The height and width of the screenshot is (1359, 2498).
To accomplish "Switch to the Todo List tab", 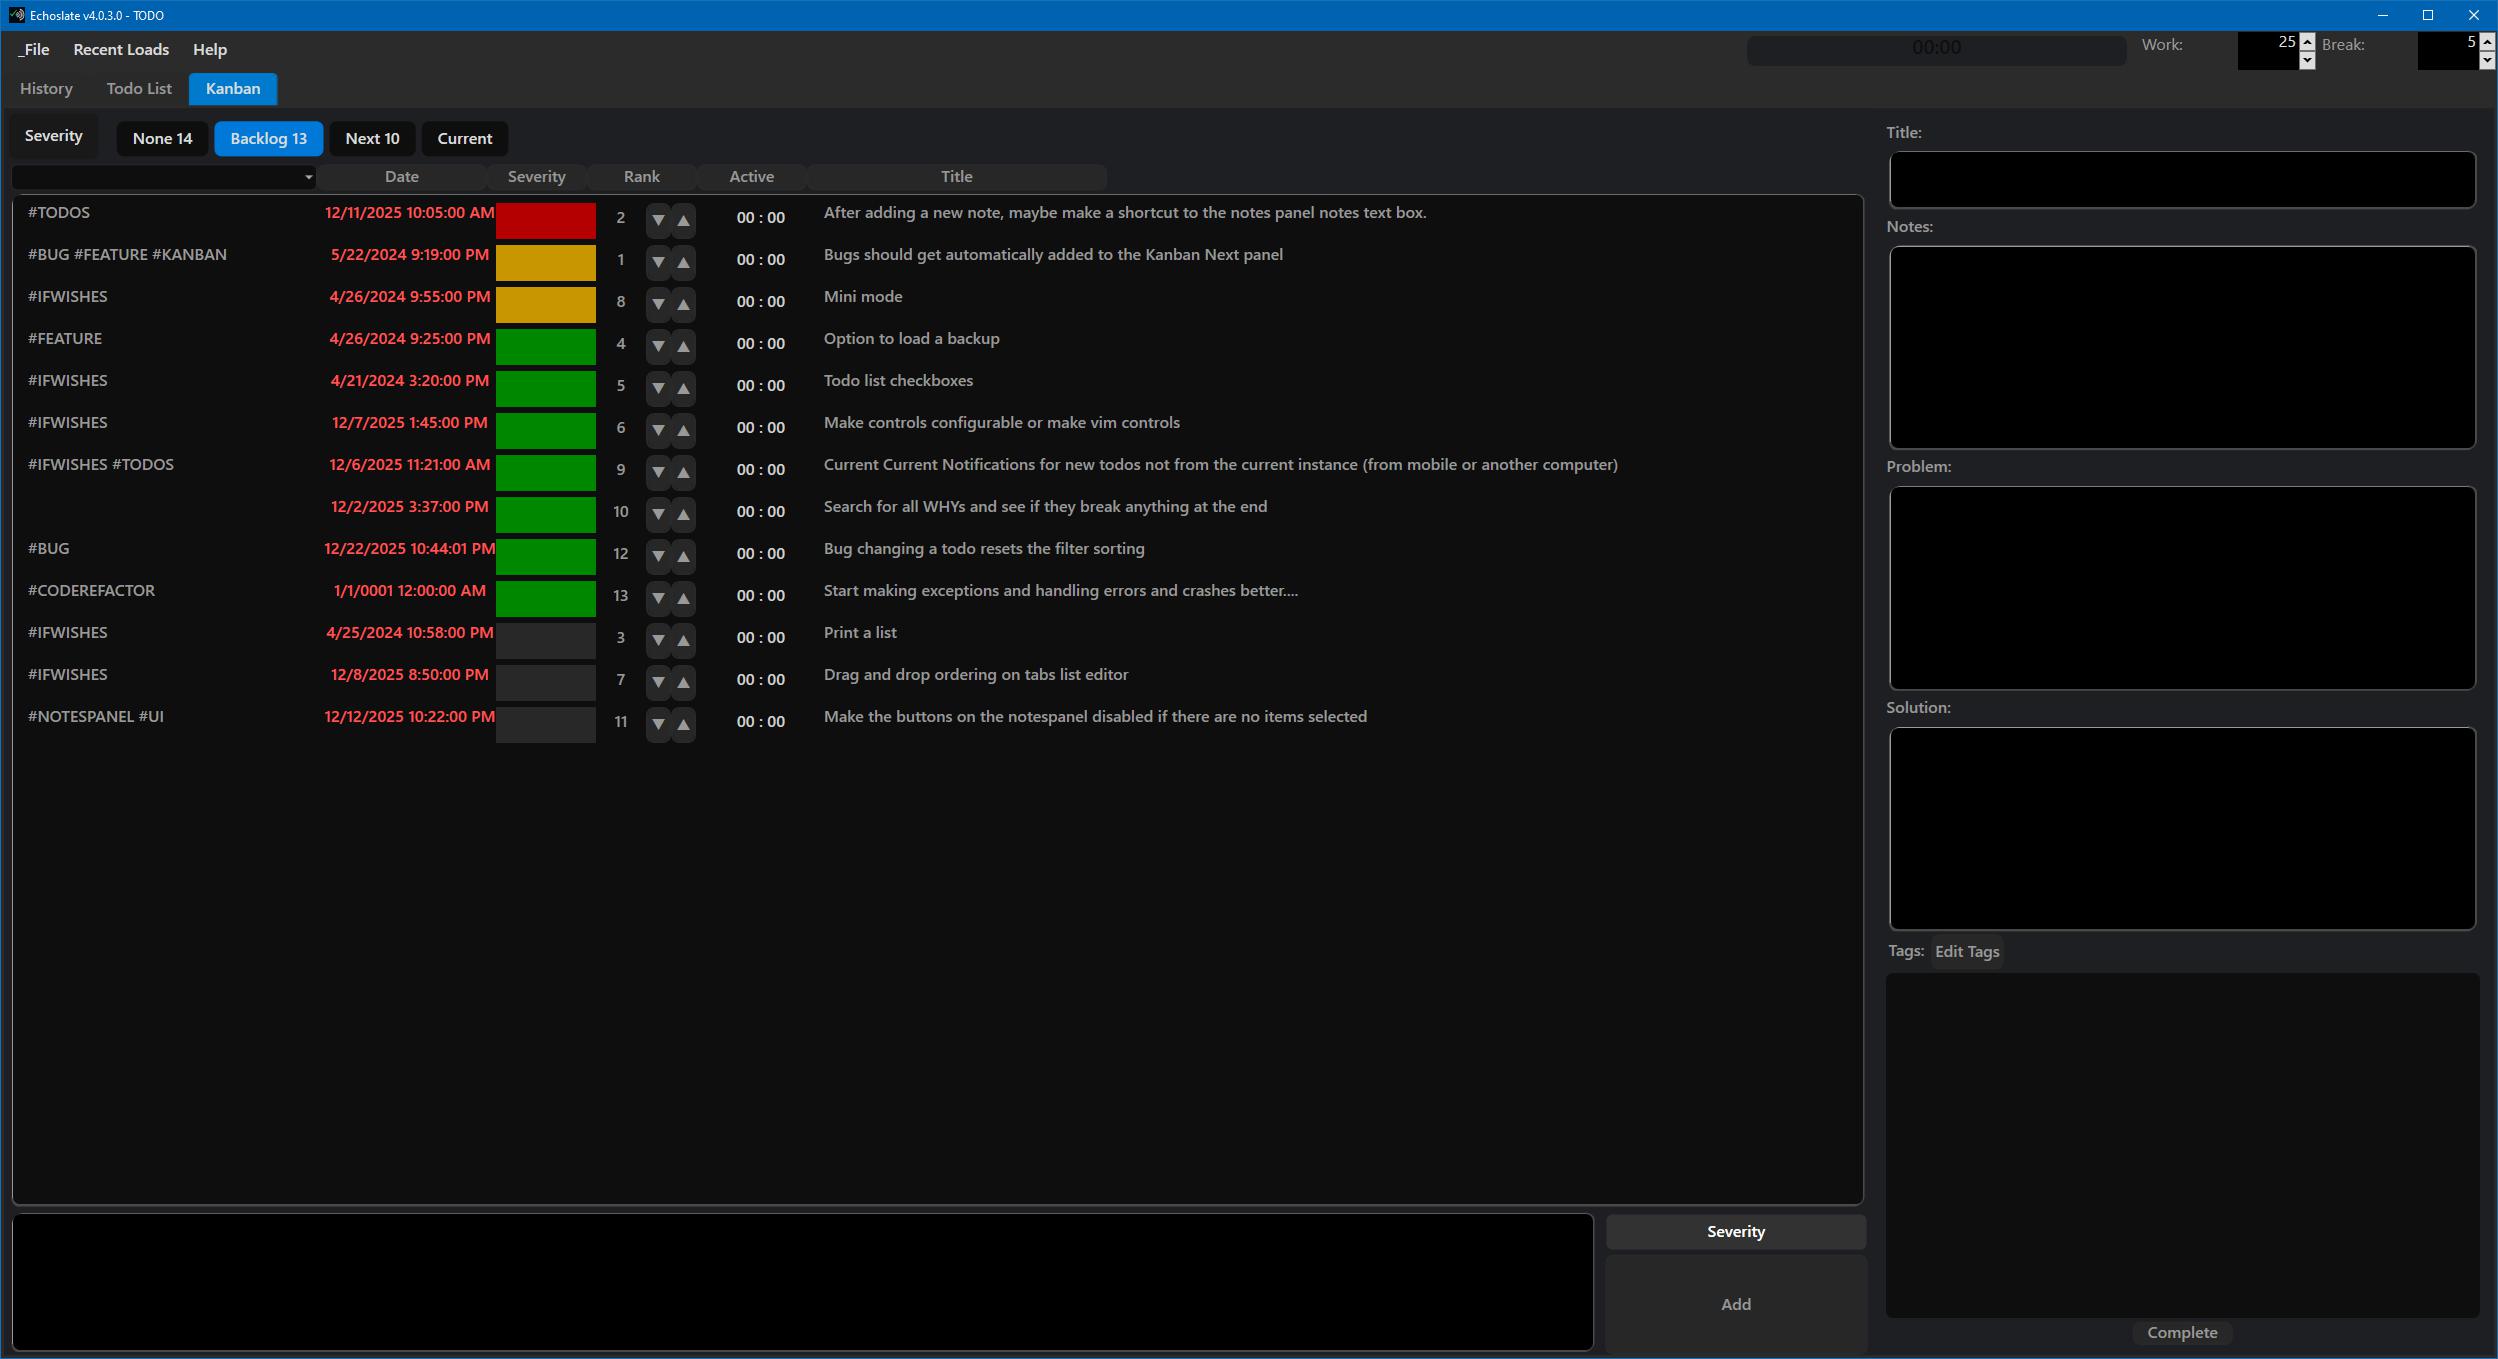I will [139, 88].
